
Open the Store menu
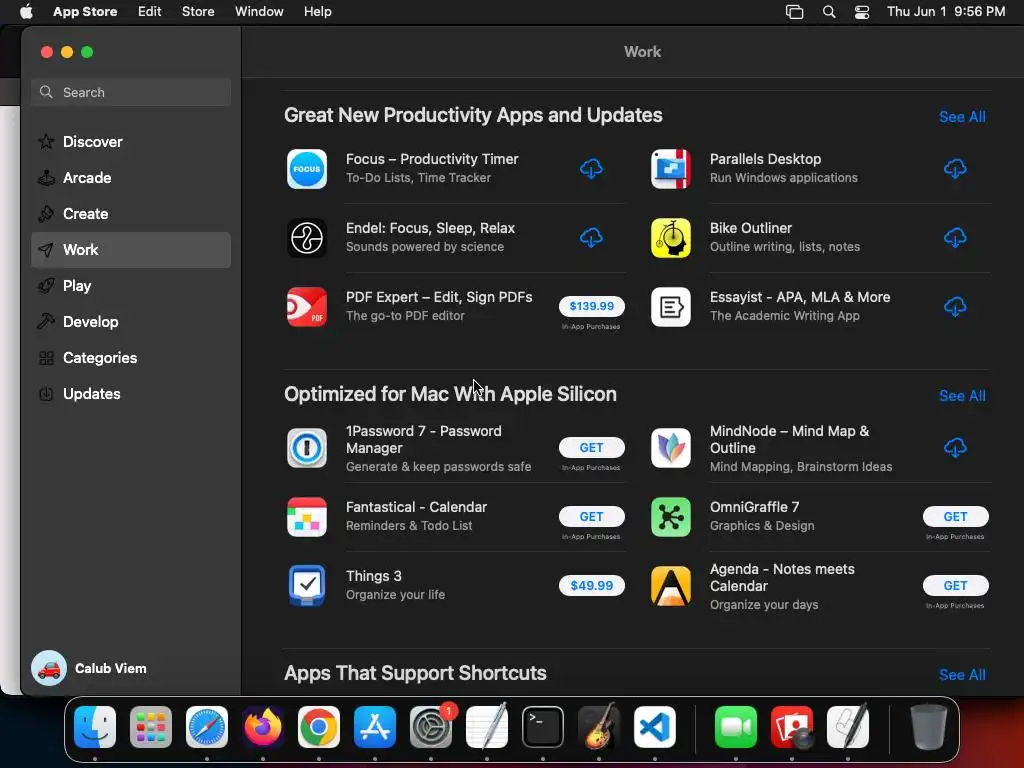(x=198, y=12)
